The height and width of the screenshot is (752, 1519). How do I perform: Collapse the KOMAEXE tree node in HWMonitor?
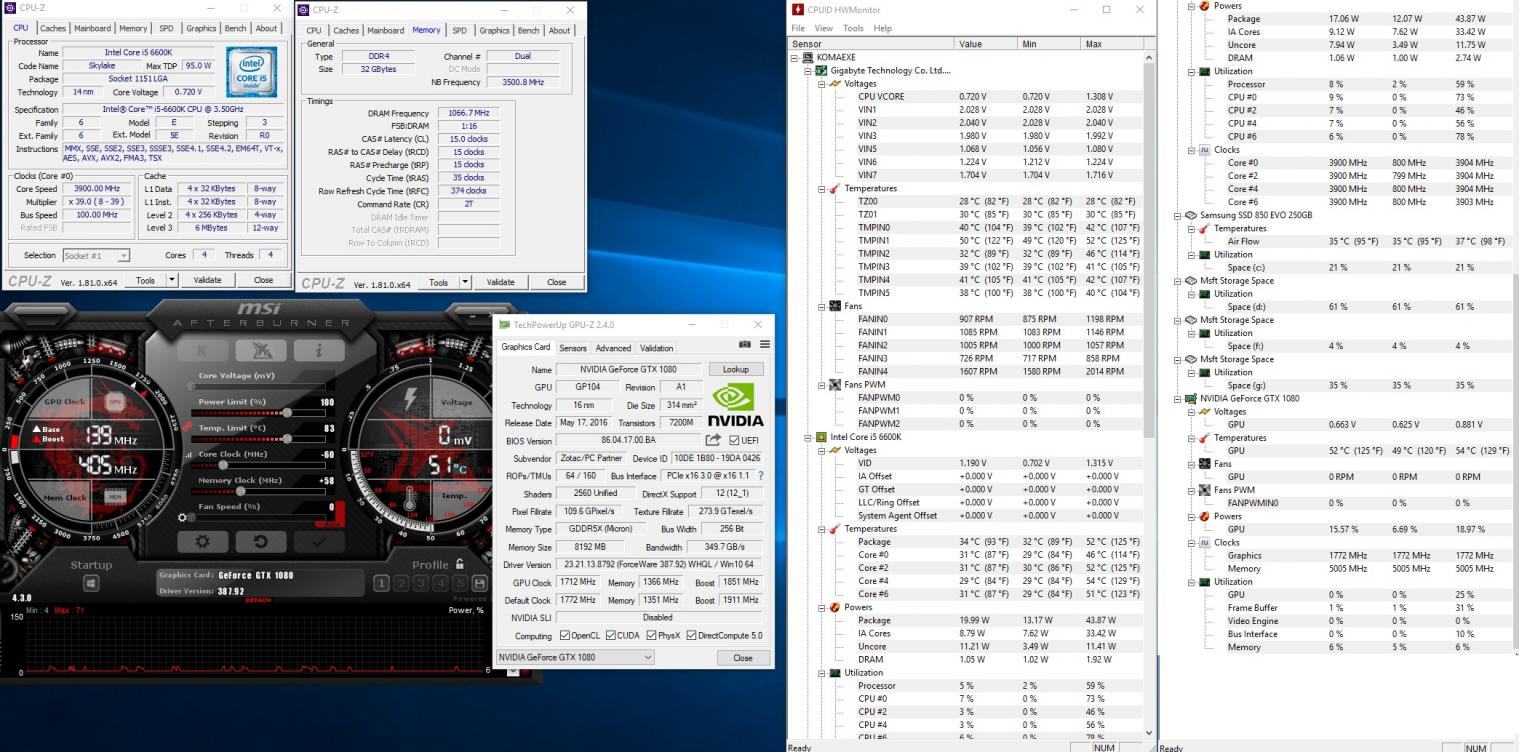pos(796,58)
